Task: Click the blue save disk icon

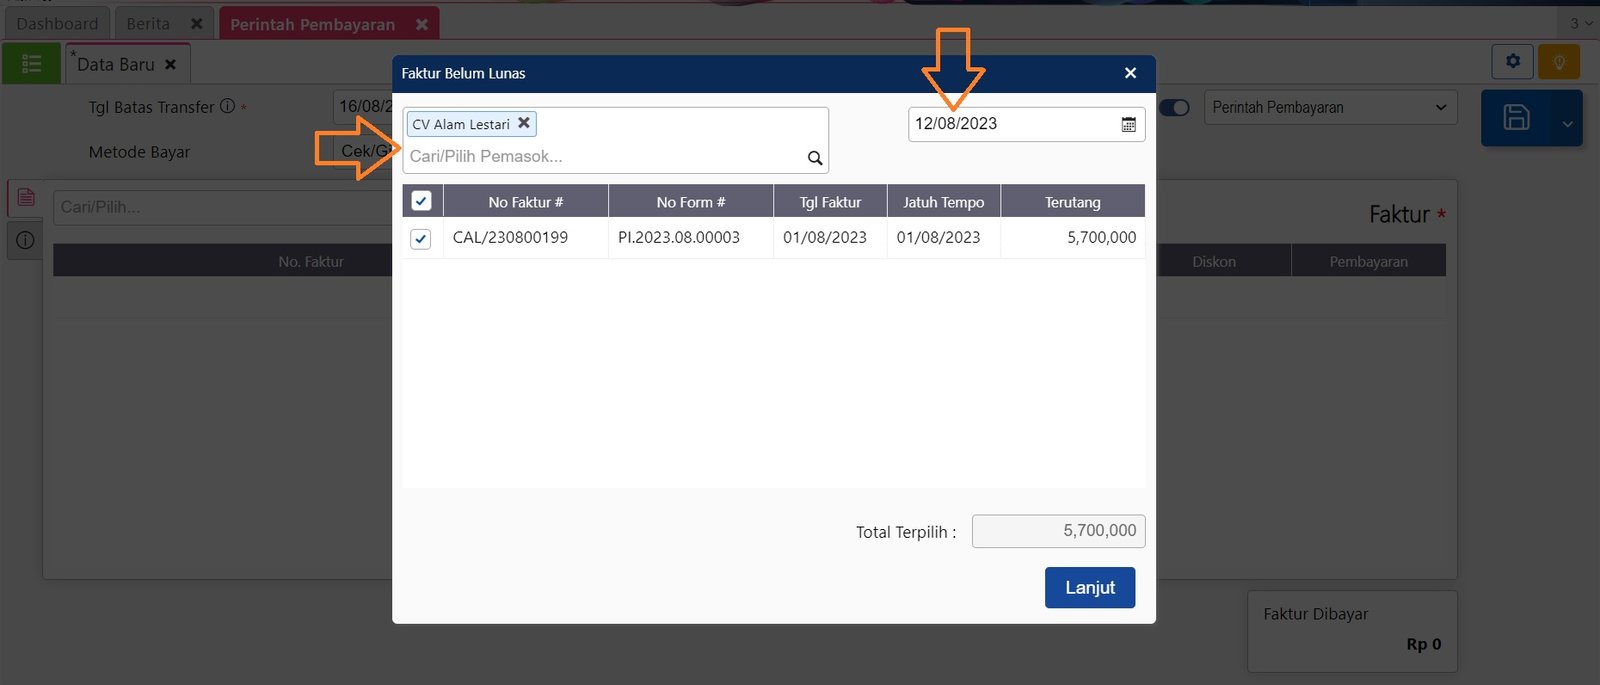Action: coord(1516,118)
